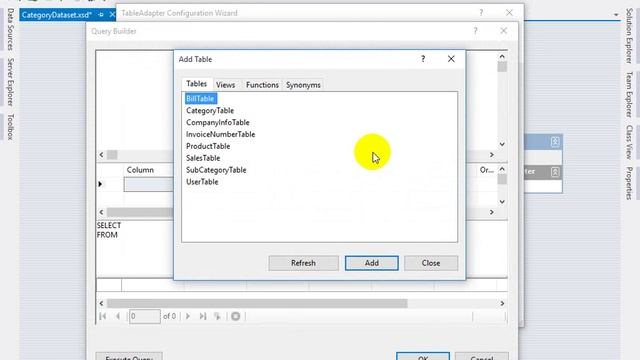Click the Column header in criteria grid
This screenshot has width=640, height=360.
pos(140,170)
